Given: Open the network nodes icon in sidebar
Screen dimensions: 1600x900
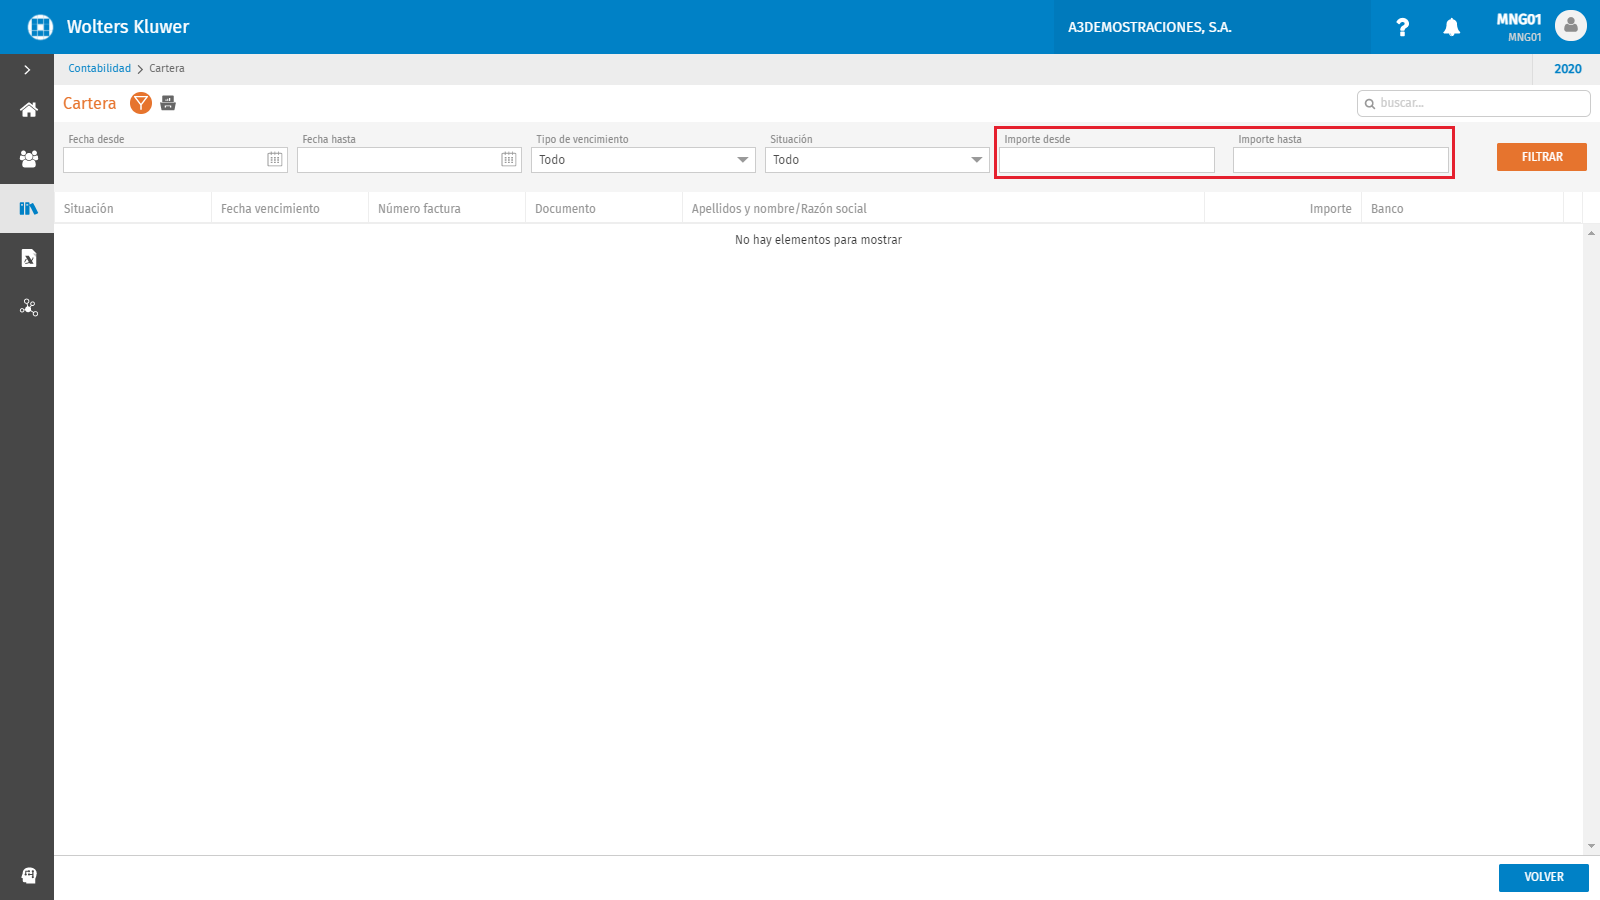Looking at the screenshot, I should tap(28, 308).
